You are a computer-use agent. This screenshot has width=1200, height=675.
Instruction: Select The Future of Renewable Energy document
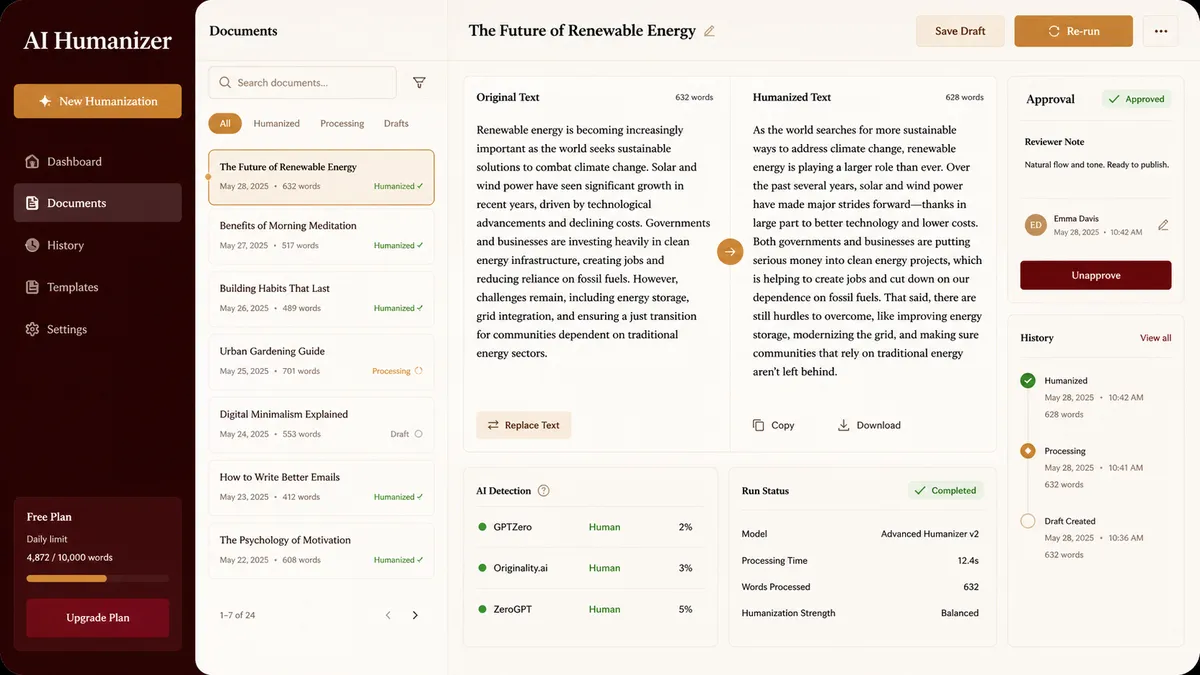coord(321,177)
